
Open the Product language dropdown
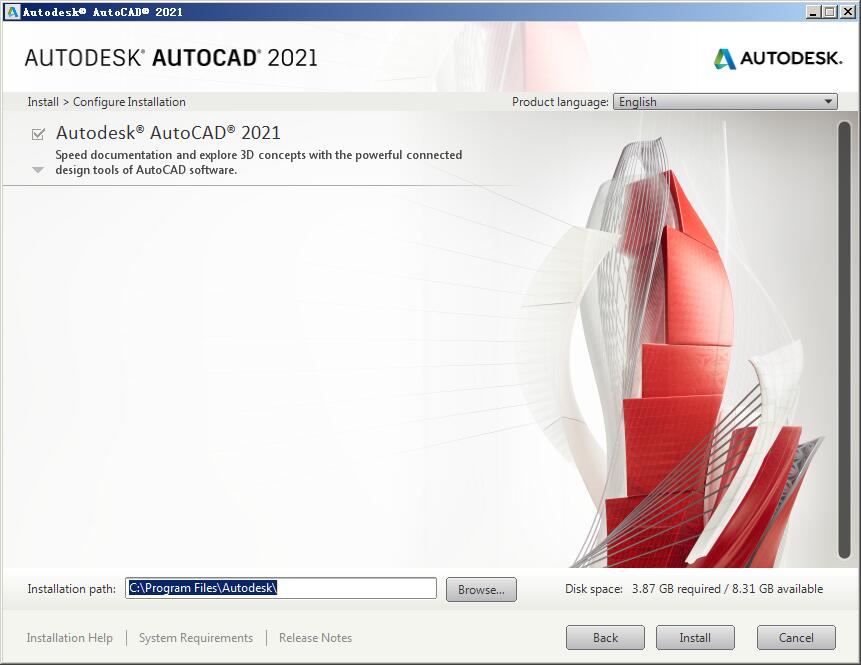(x=725, y=102)
